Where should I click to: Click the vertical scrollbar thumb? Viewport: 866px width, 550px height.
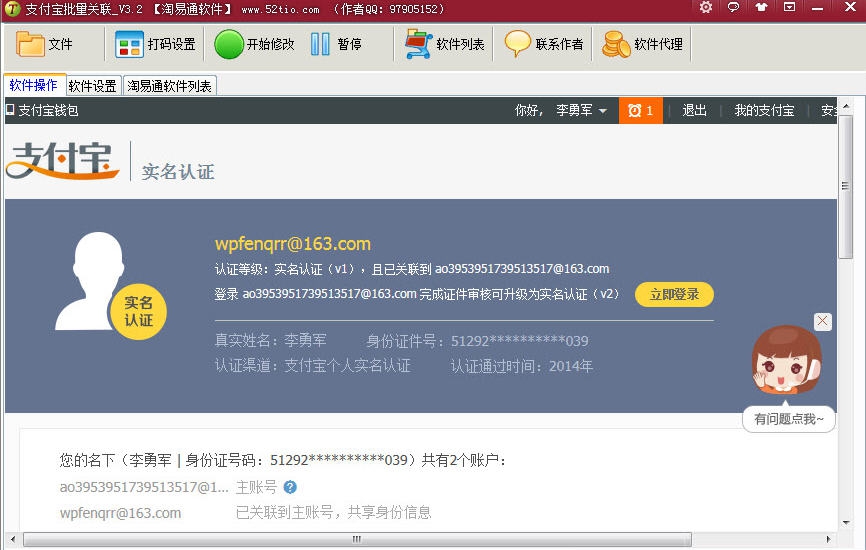click(846, 186)
